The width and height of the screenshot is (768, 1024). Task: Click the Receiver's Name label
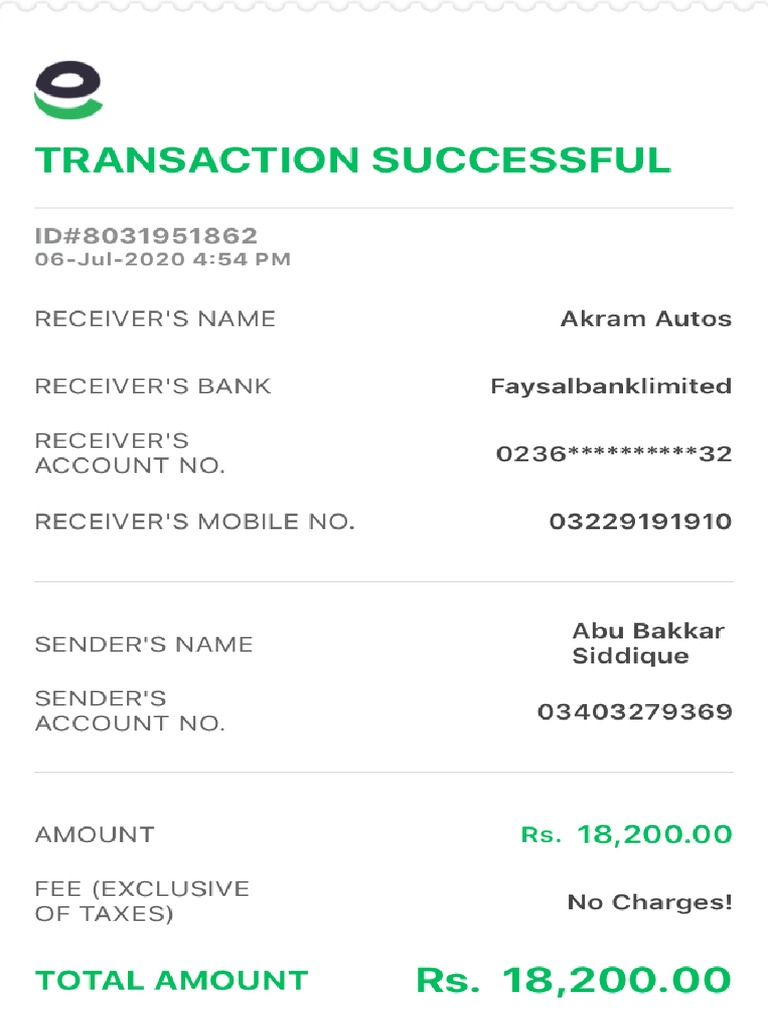[x=155, y=319]
